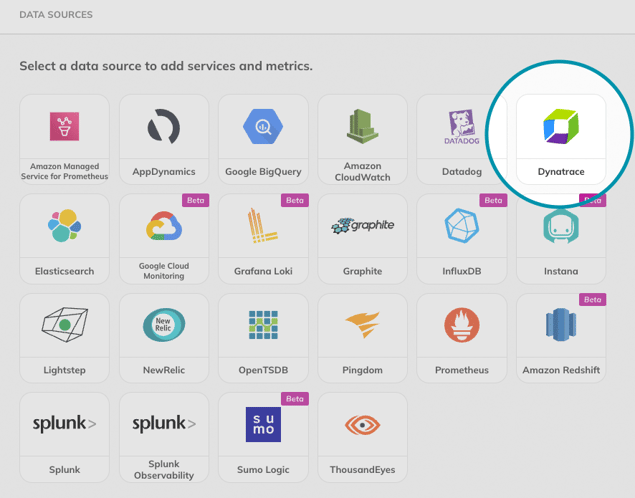Click the AppDynamics label
The image size is (635, 498).
coord(164,172)
